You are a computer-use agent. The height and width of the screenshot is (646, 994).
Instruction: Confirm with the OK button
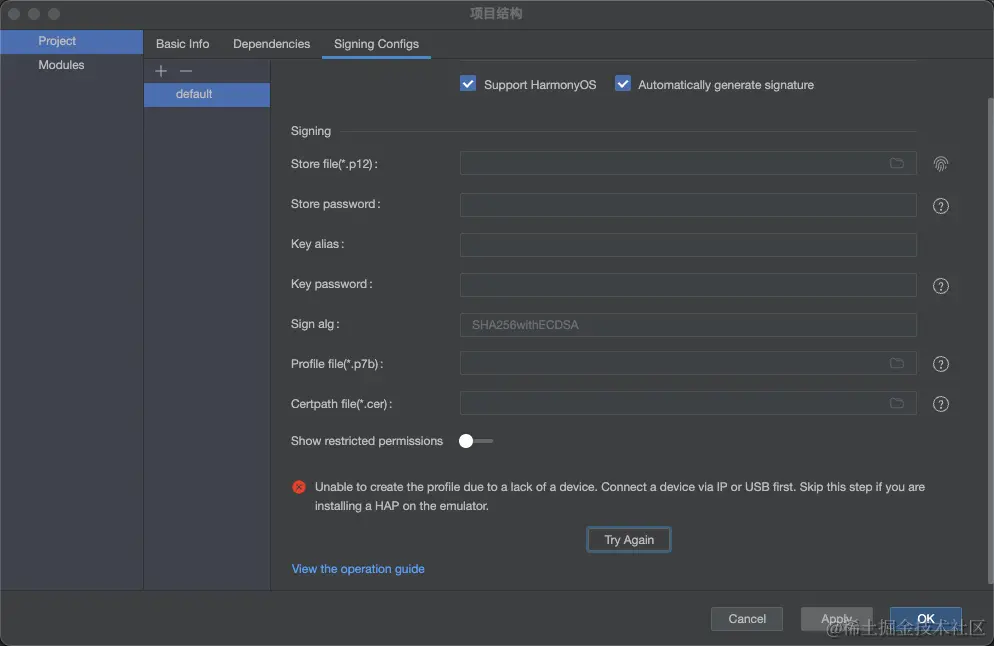pyautogui.click(x=926, y=619)
